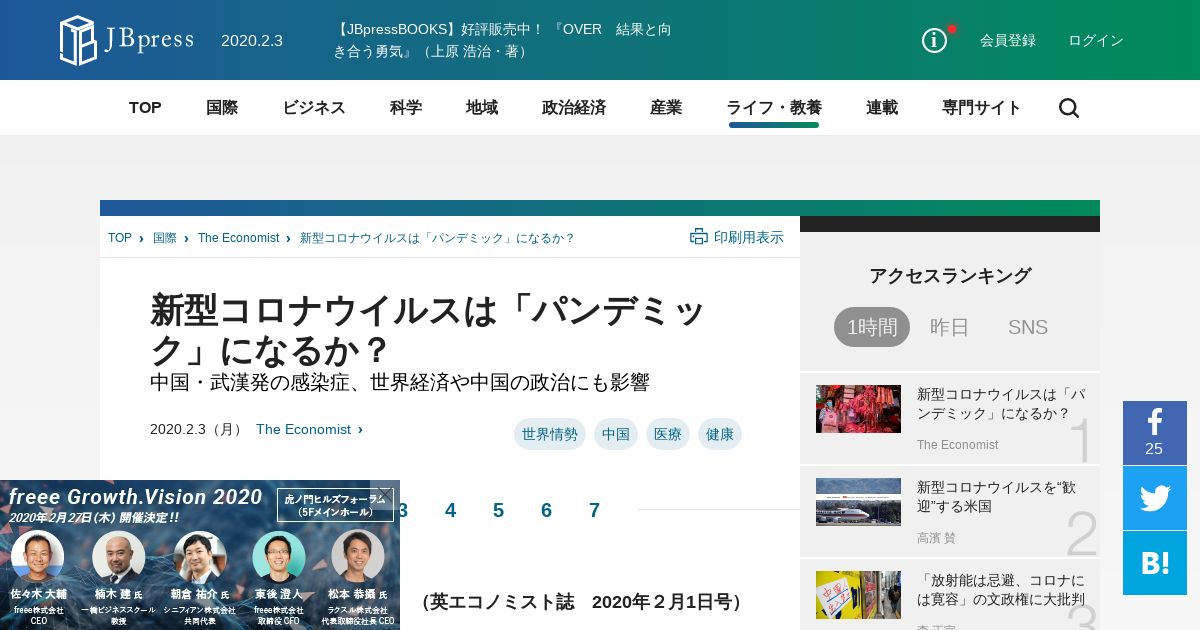Switch ranking to the 昨日 tab

tap(950, 327)
